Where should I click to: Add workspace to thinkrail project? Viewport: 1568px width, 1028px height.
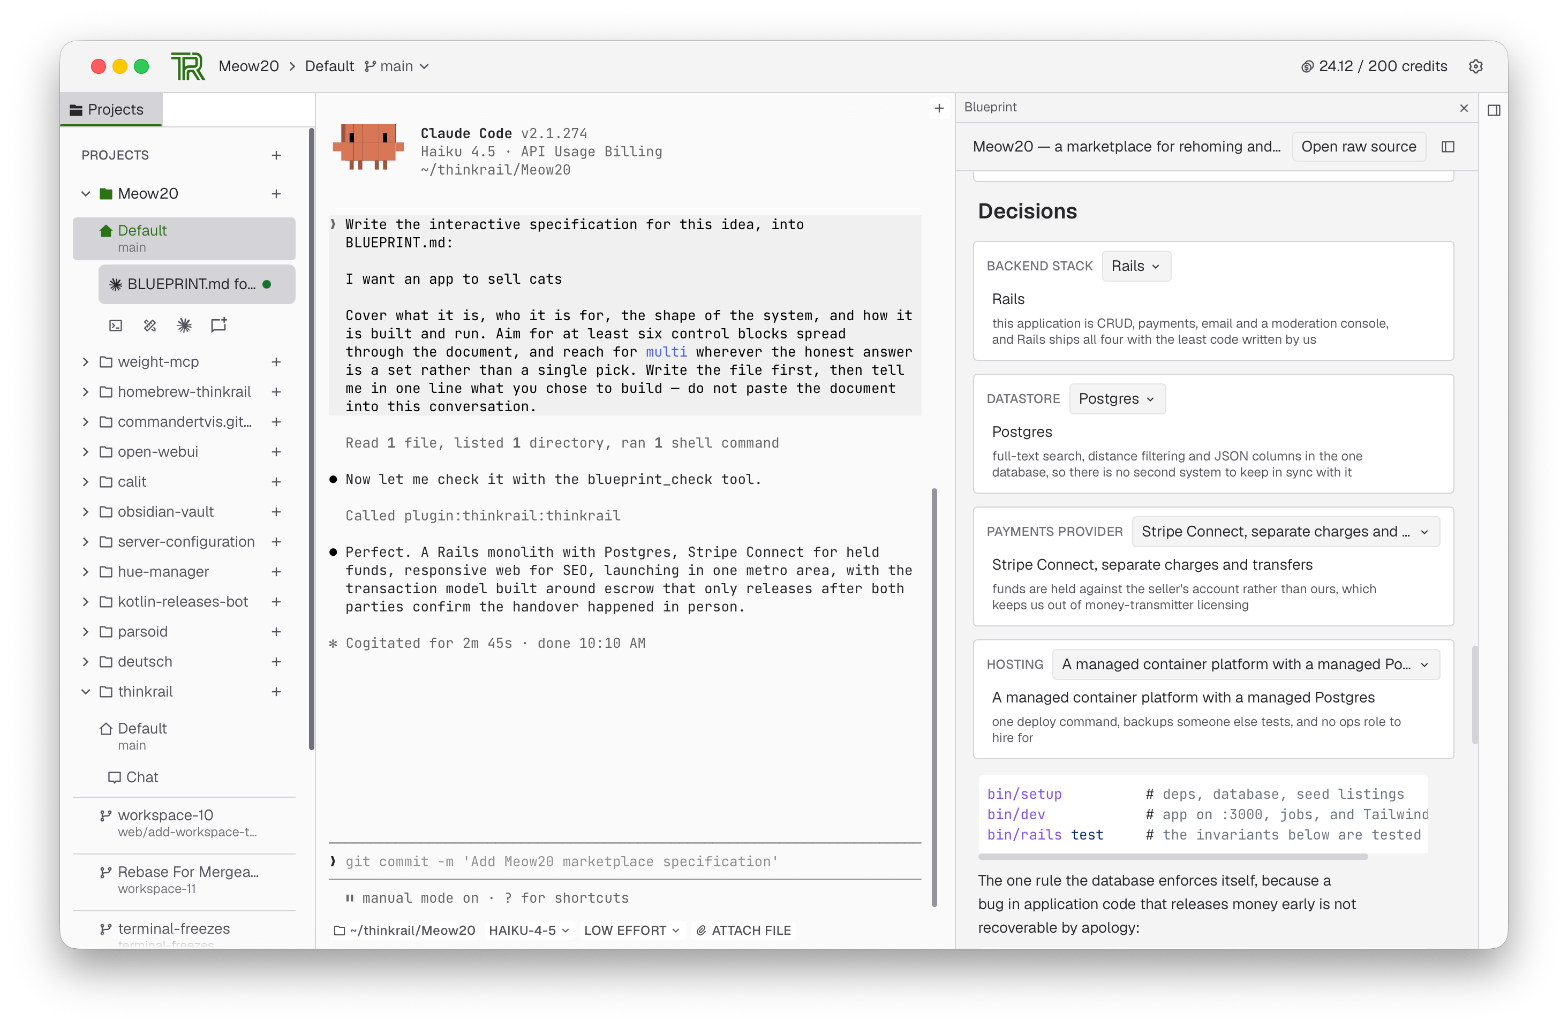point(276,692)
